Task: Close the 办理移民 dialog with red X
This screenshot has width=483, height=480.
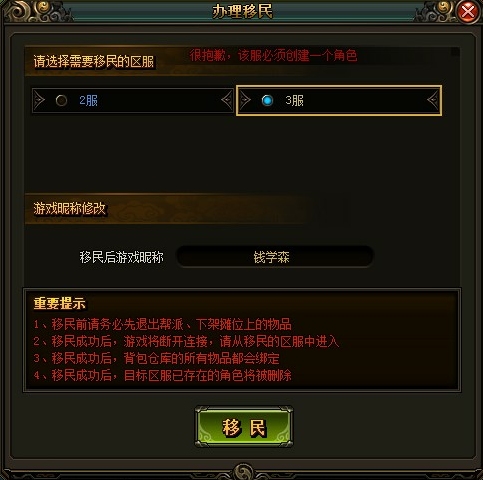Action: pyautogui.click(x=468, y=12)
